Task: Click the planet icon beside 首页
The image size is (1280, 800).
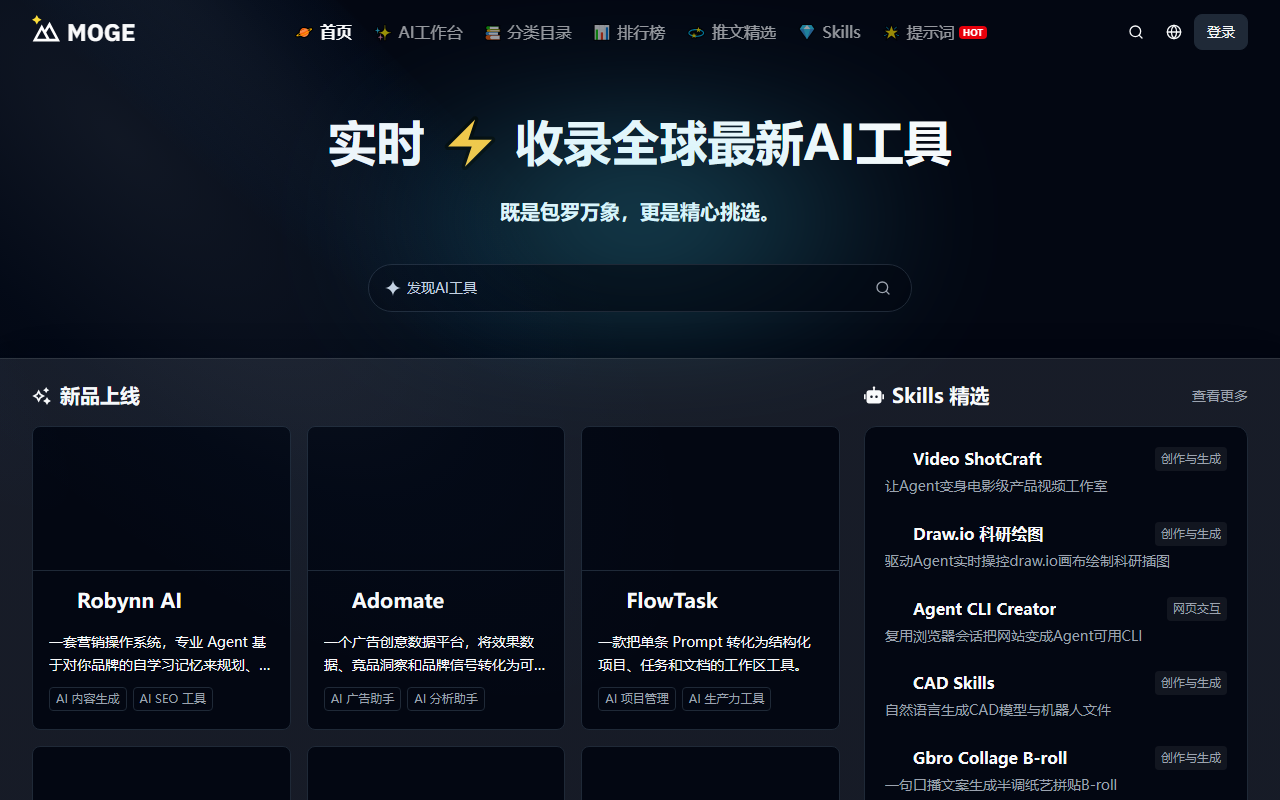Action: point(304,32)
